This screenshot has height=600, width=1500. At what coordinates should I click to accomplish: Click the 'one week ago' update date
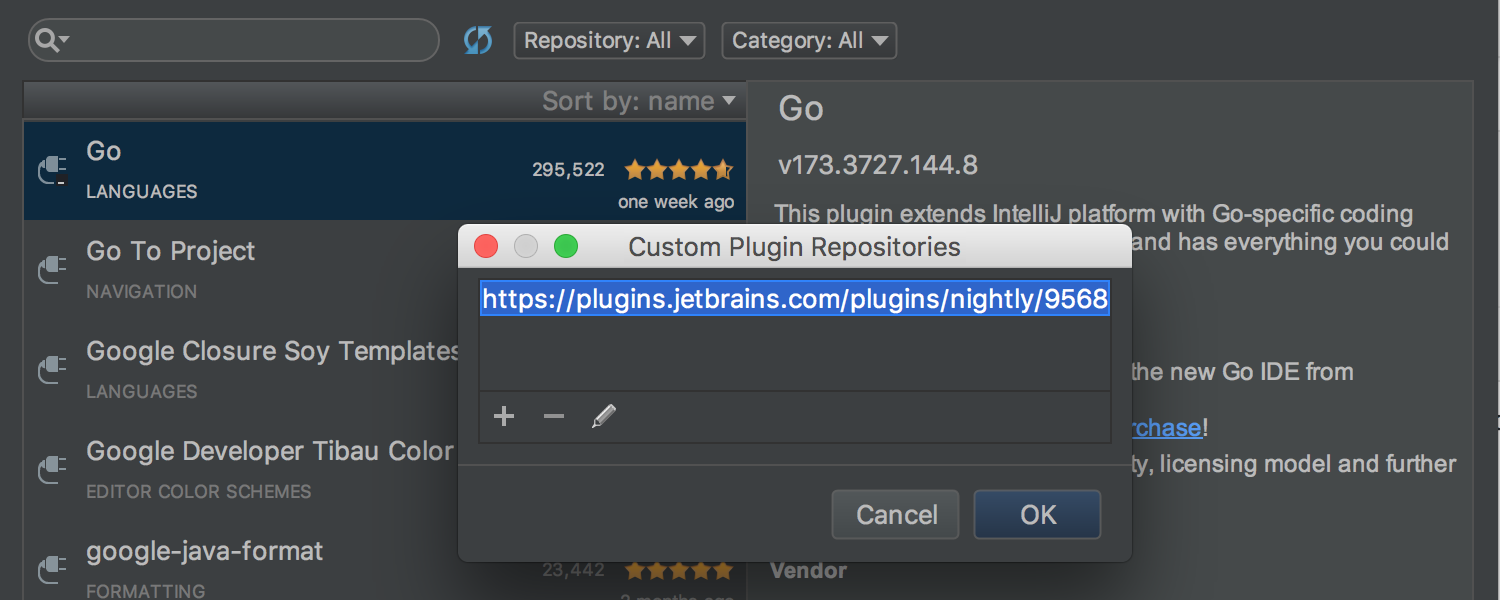pyautogui.click(x=676, y=202)
